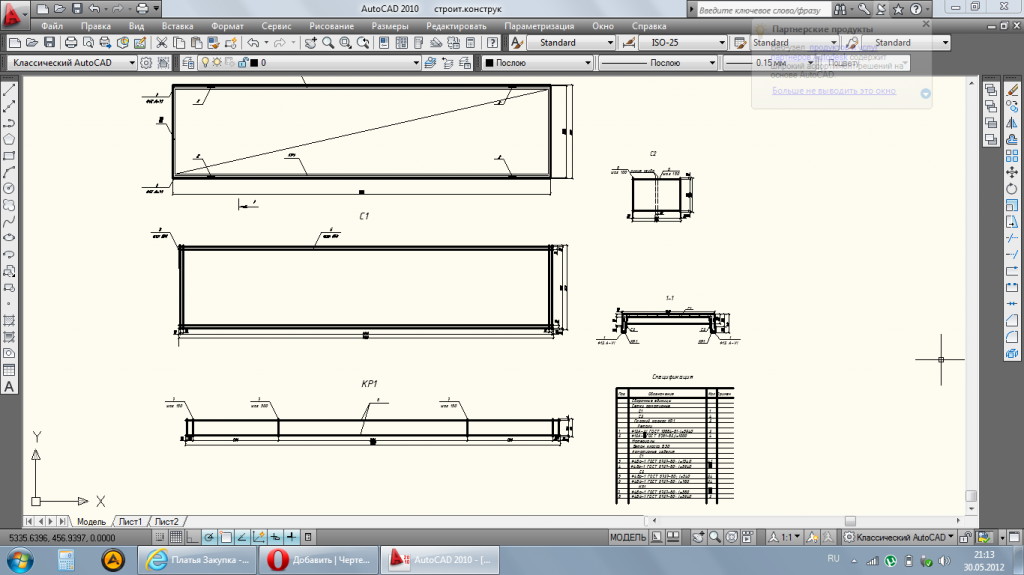Image resolution: width=1024 pixels, height=575 pixels.
Task: Select the Line draw tool
Action: click(x=9, y=90)
